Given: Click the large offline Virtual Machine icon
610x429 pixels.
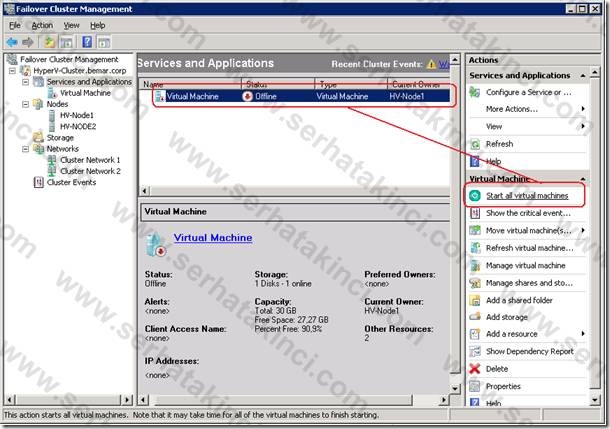Looking at the screenshot, I should coord(156,244).
